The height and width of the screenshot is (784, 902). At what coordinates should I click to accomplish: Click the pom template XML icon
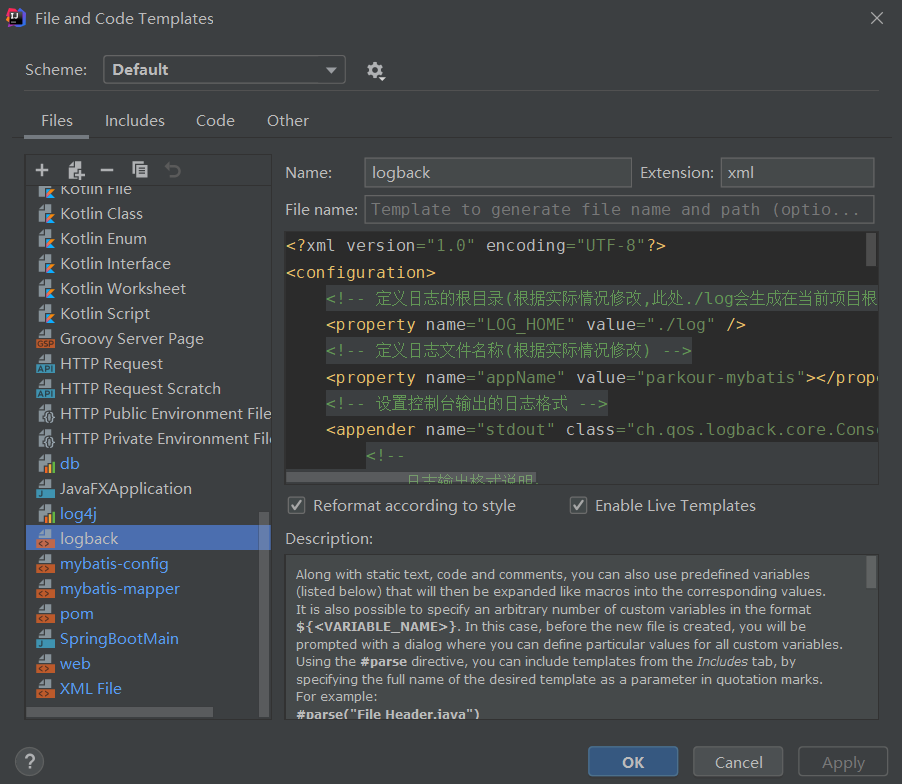45,614
